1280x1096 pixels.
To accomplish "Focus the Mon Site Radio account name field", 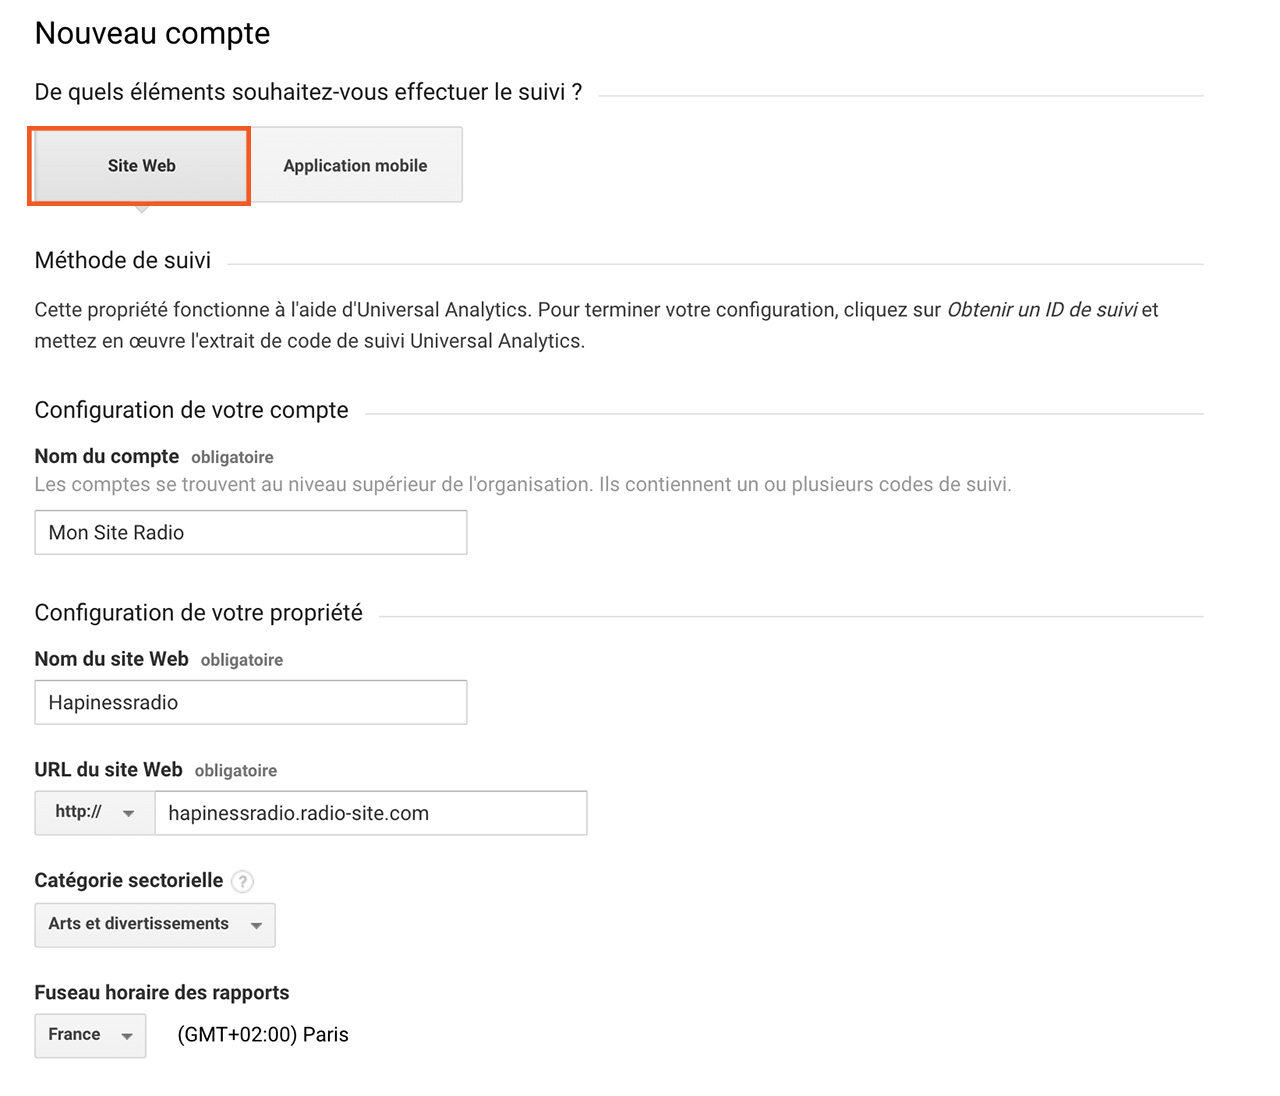I will click(x=250, y=533).
